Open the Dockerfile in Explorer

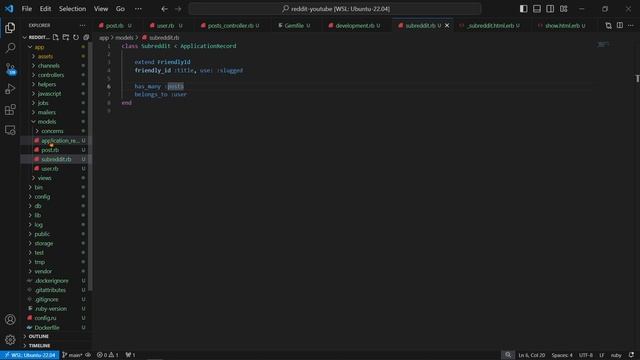click(47, 327)
